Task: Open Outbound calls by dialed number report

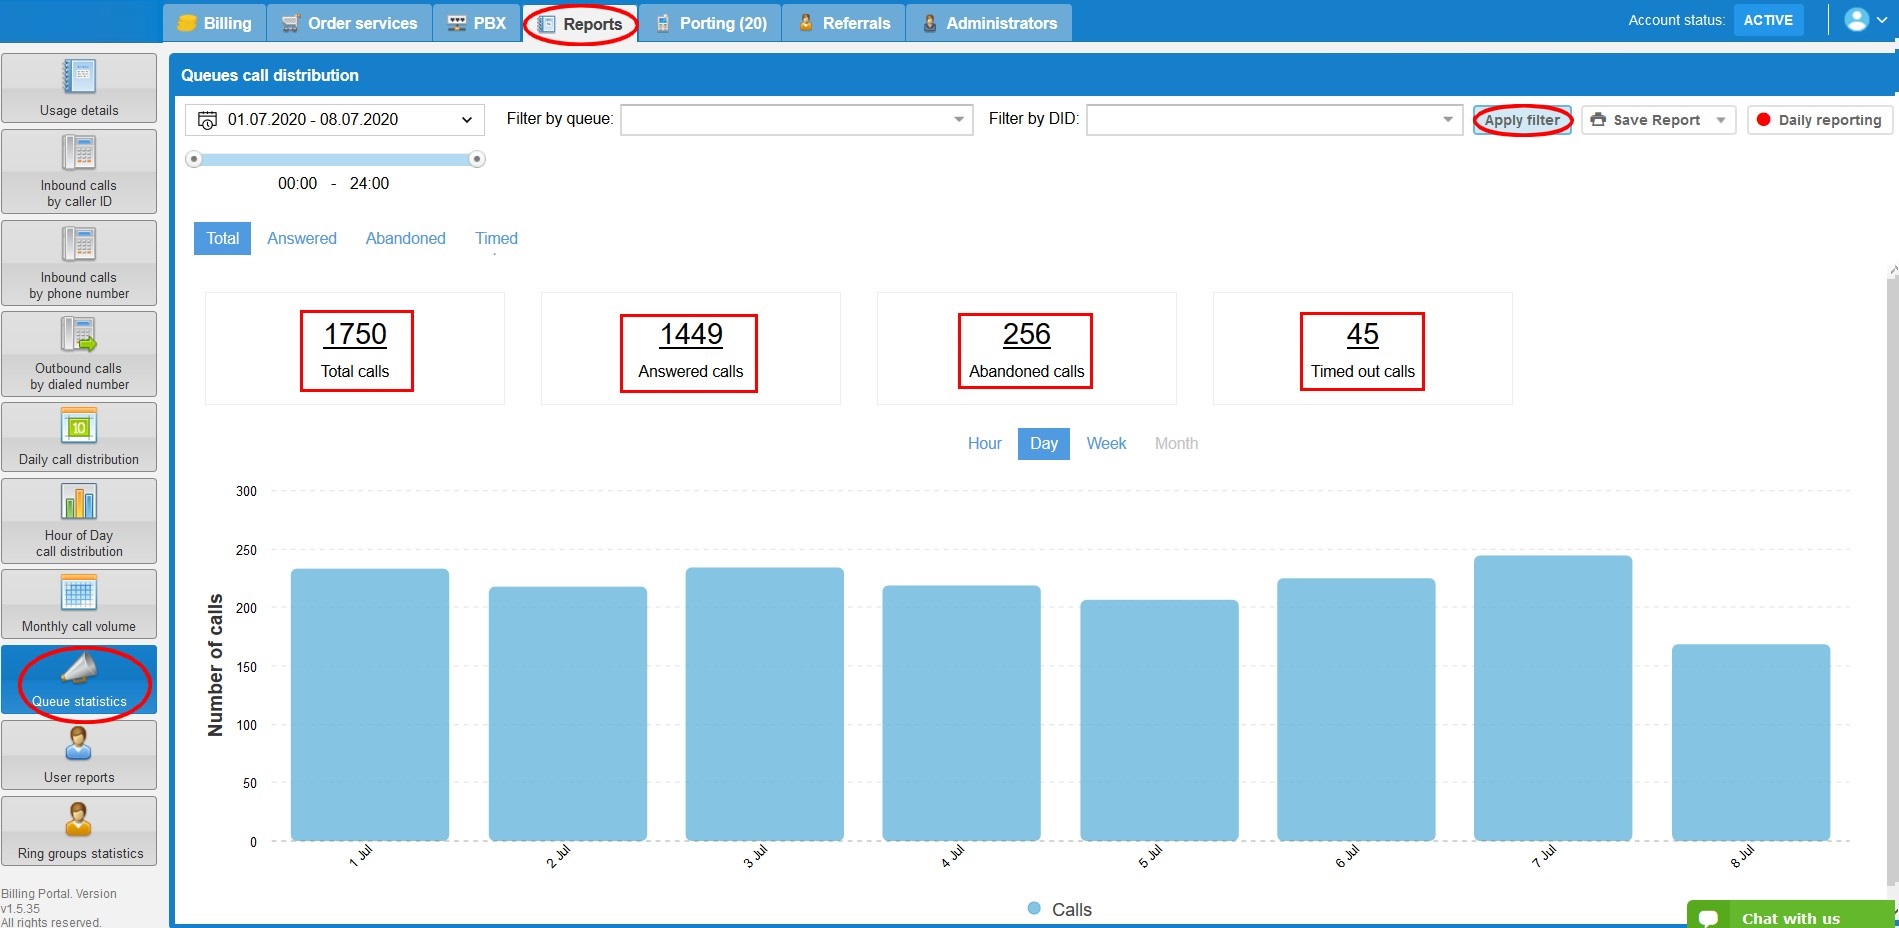Action: point(79,352)
